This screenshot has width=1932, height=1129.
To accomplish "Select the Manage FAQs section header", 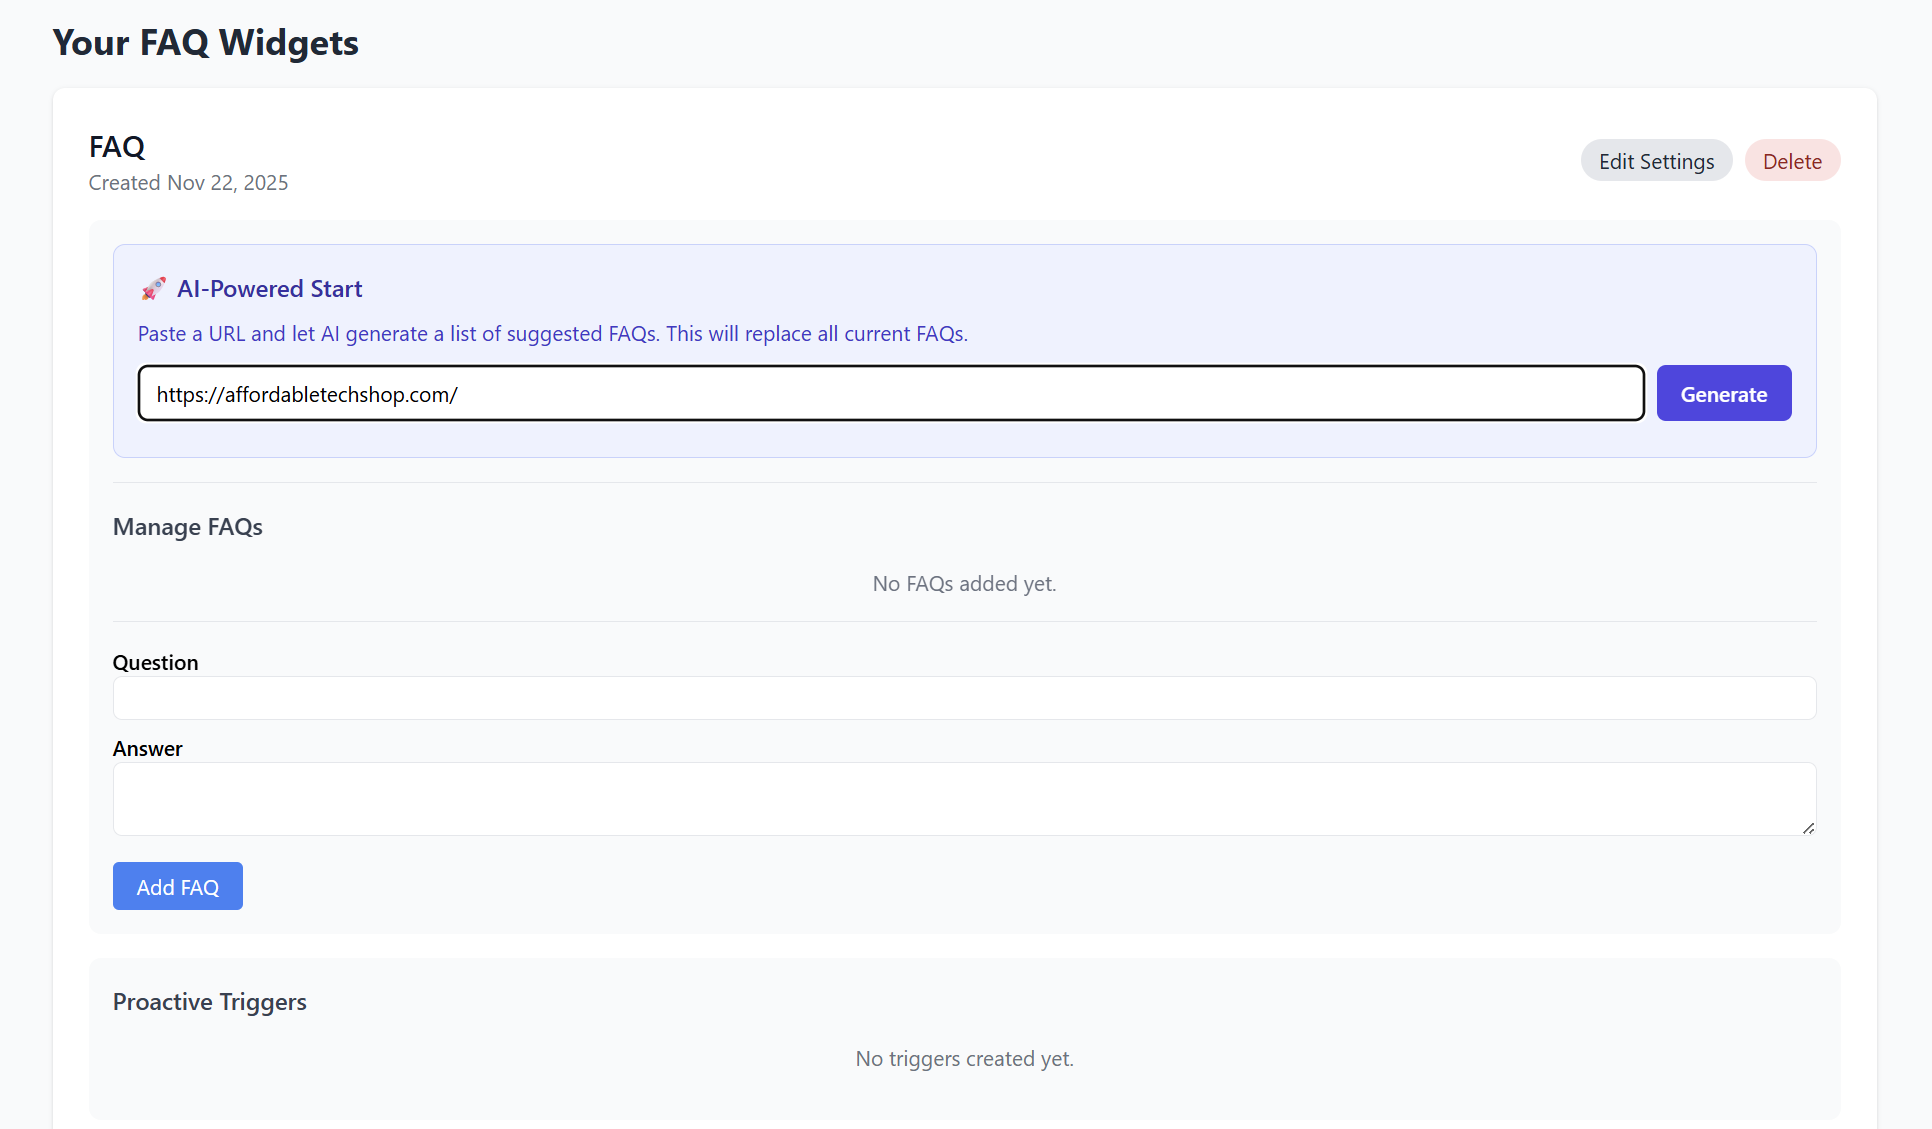I will [x=187, y=527].
